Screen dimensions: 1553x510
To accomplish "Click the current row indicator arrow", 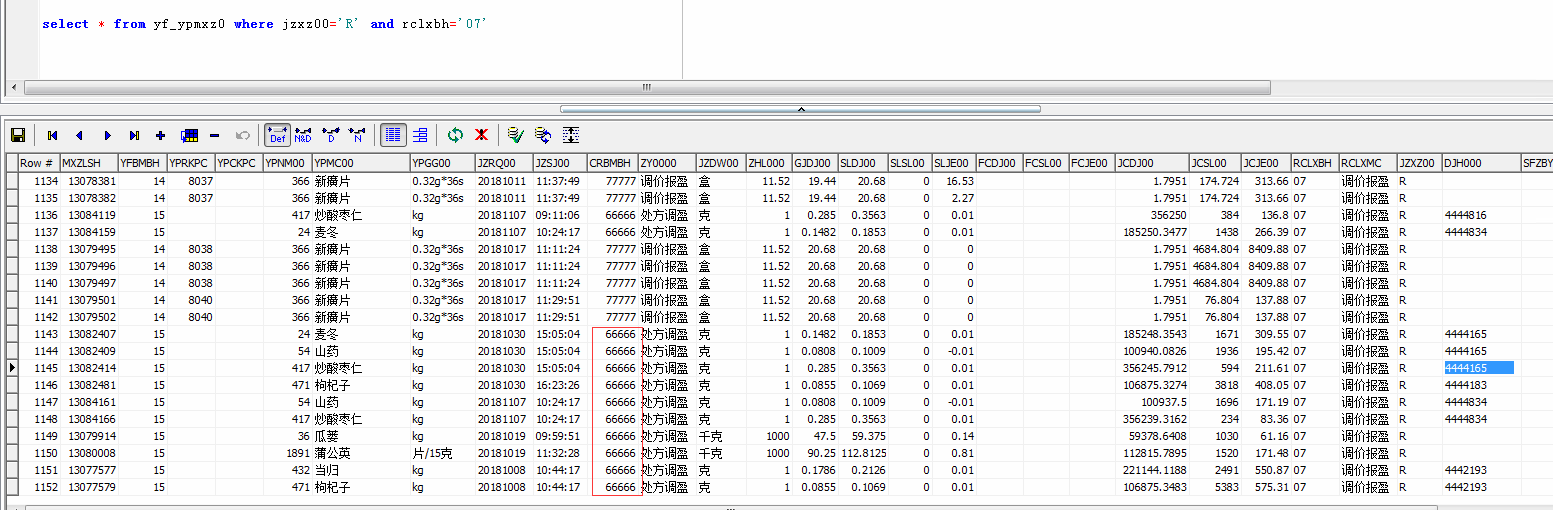I will tap(11, 368).
